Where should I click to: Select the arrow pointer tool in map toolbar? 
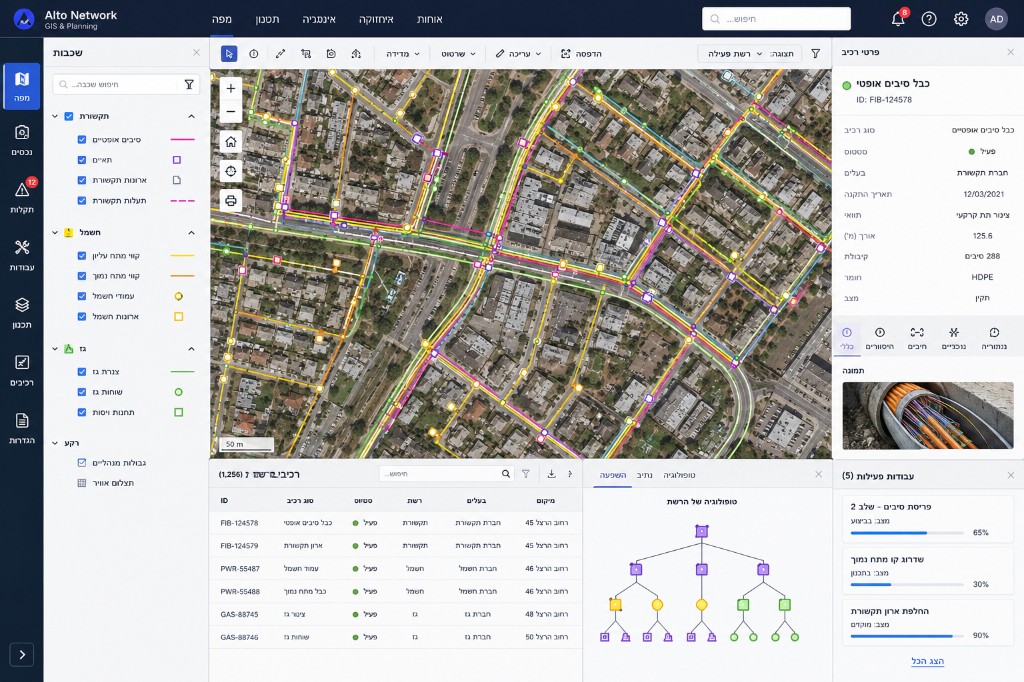coord(229,54)
